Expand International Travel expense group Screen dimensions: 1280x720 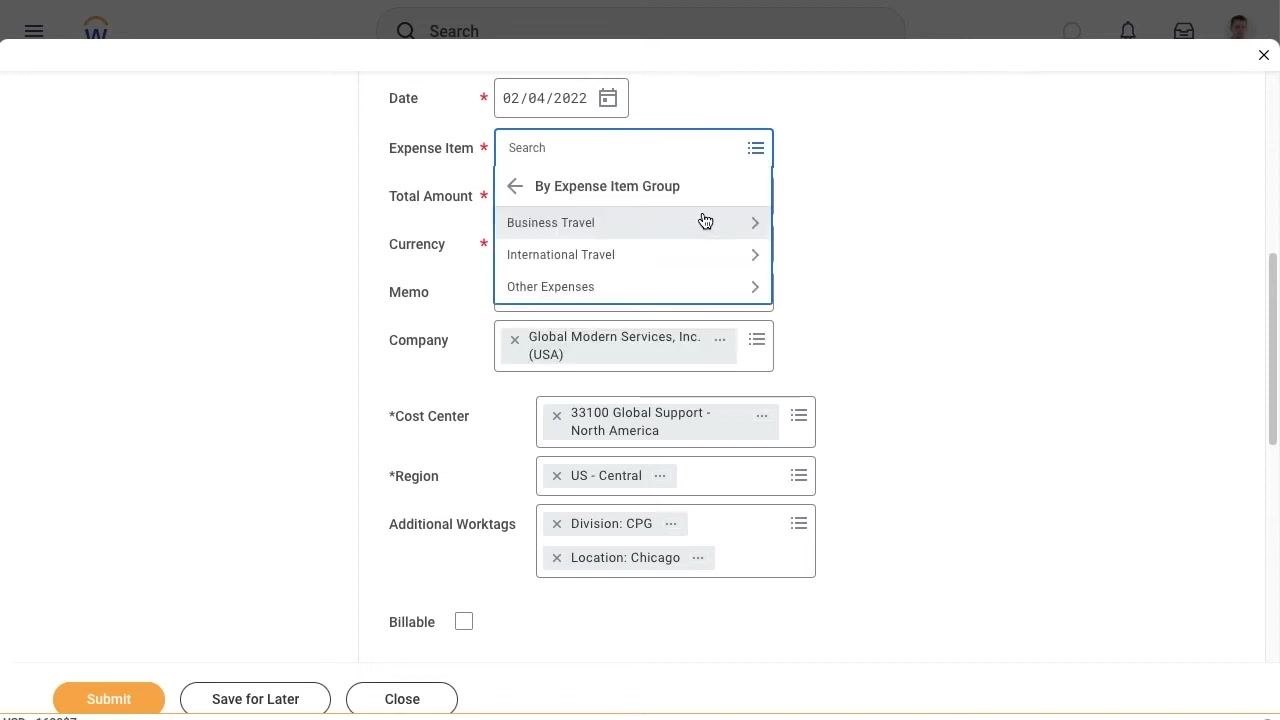coord(633,255)
